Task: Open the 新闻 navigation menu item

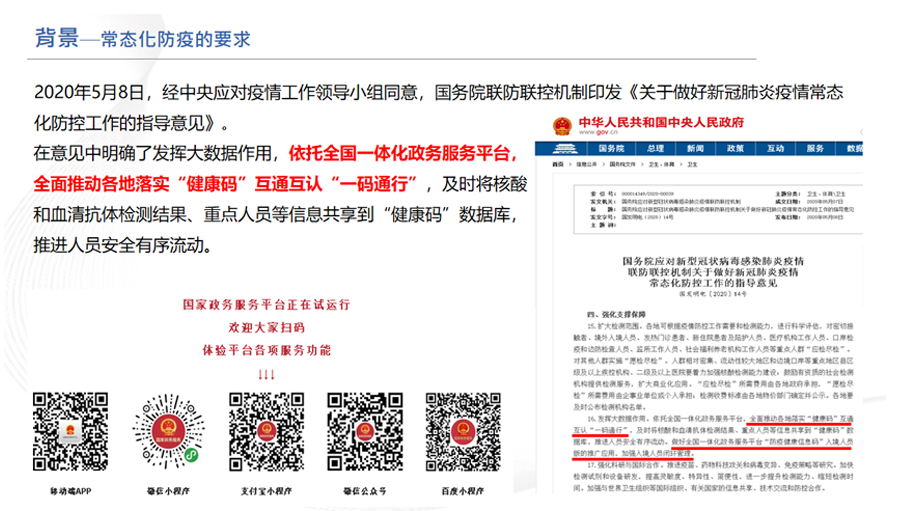Action: tap(696, 149)
